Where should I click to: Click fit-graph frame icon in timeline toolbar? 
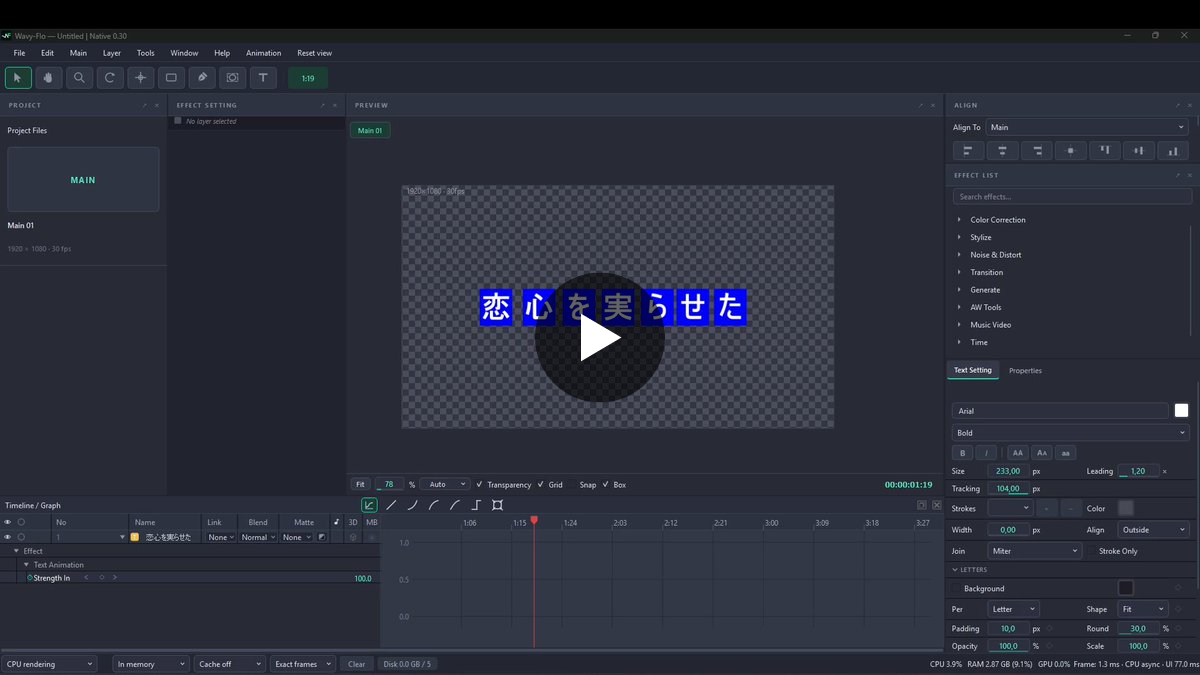coord(497,505)
